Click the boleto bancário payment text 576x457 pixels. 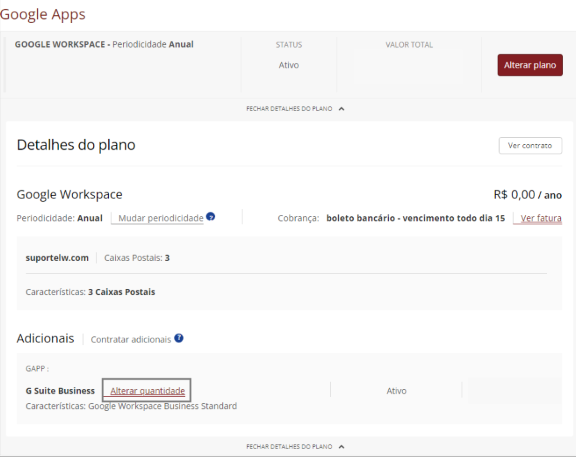click(415, 218)
